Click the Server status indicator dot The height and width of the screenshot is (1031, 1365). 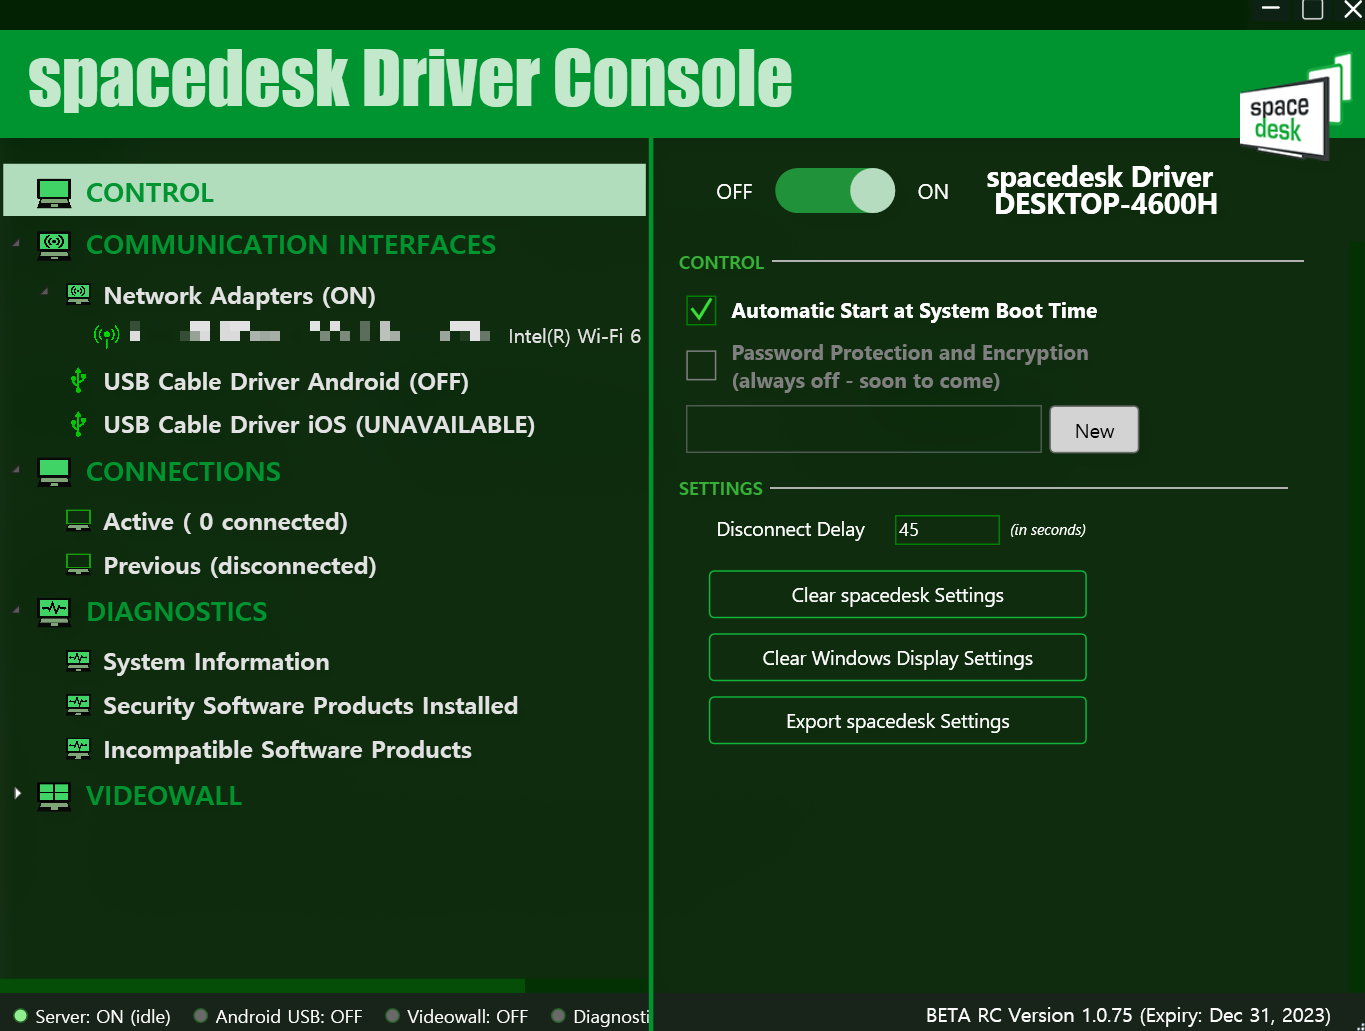pyautogui.click(x=20, y=1016)
